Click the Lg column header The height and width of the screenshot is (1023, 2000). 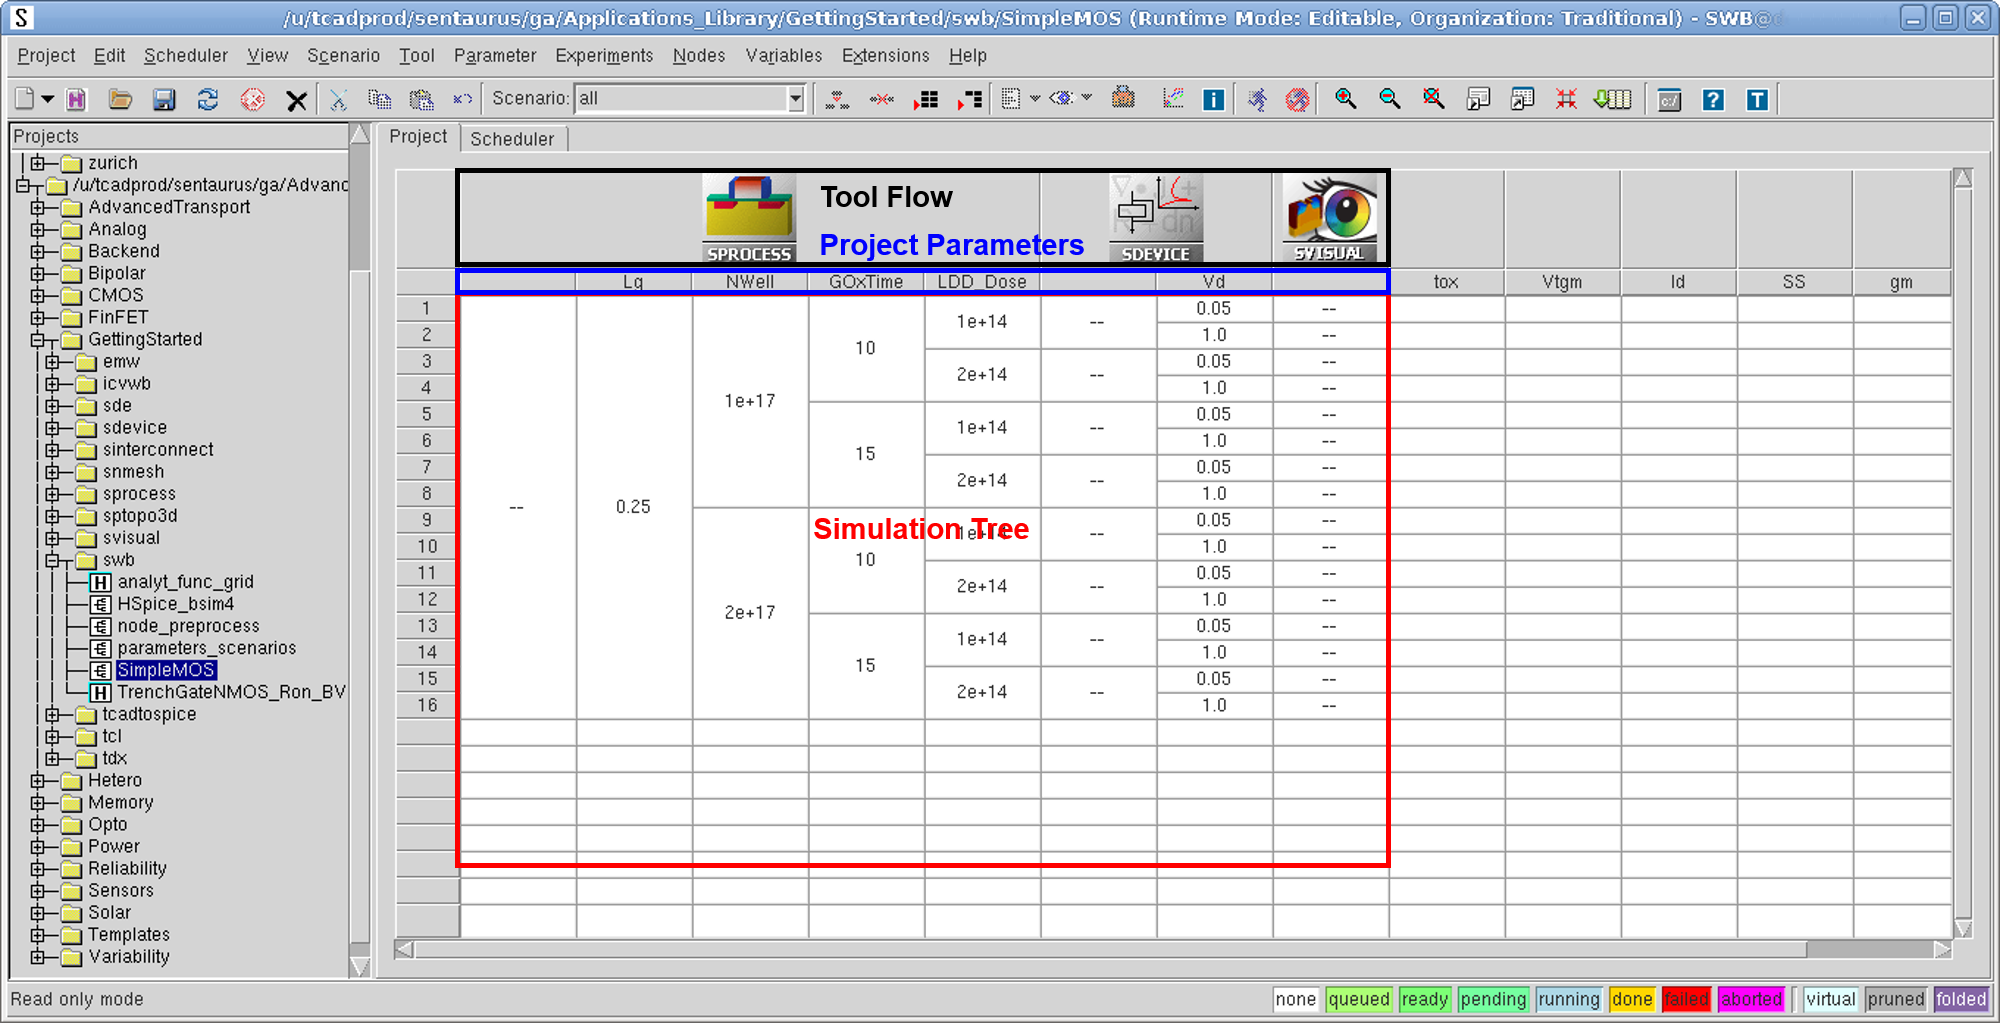(x=633, y=282)
